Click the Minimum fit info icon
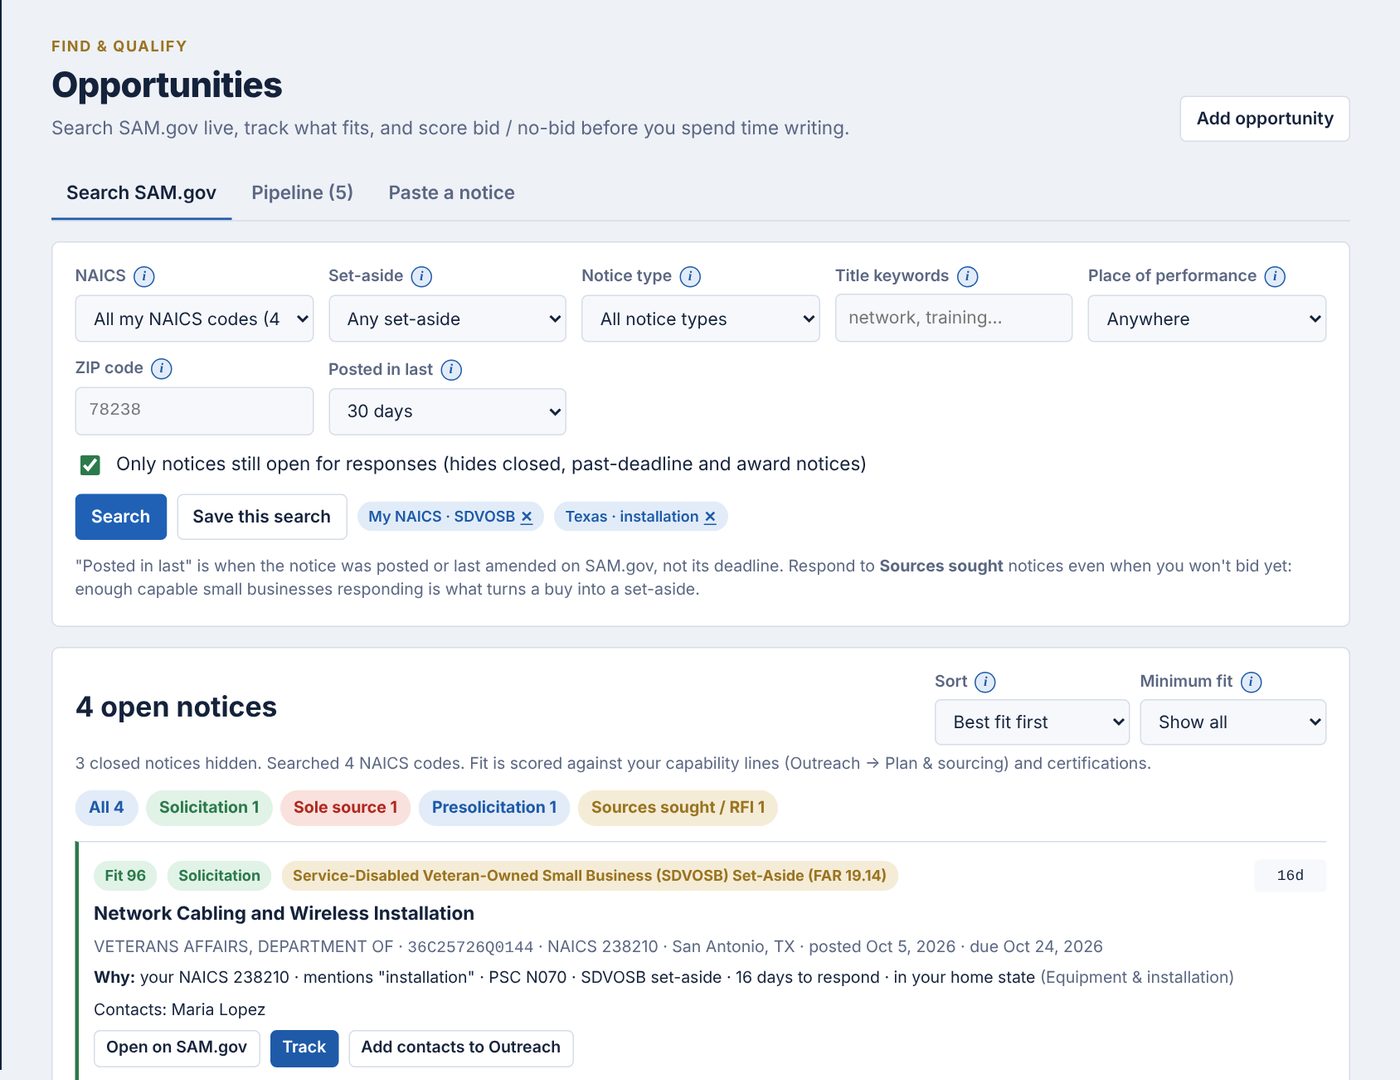Screen dimensions: 1400x1080 (1251, 682)
